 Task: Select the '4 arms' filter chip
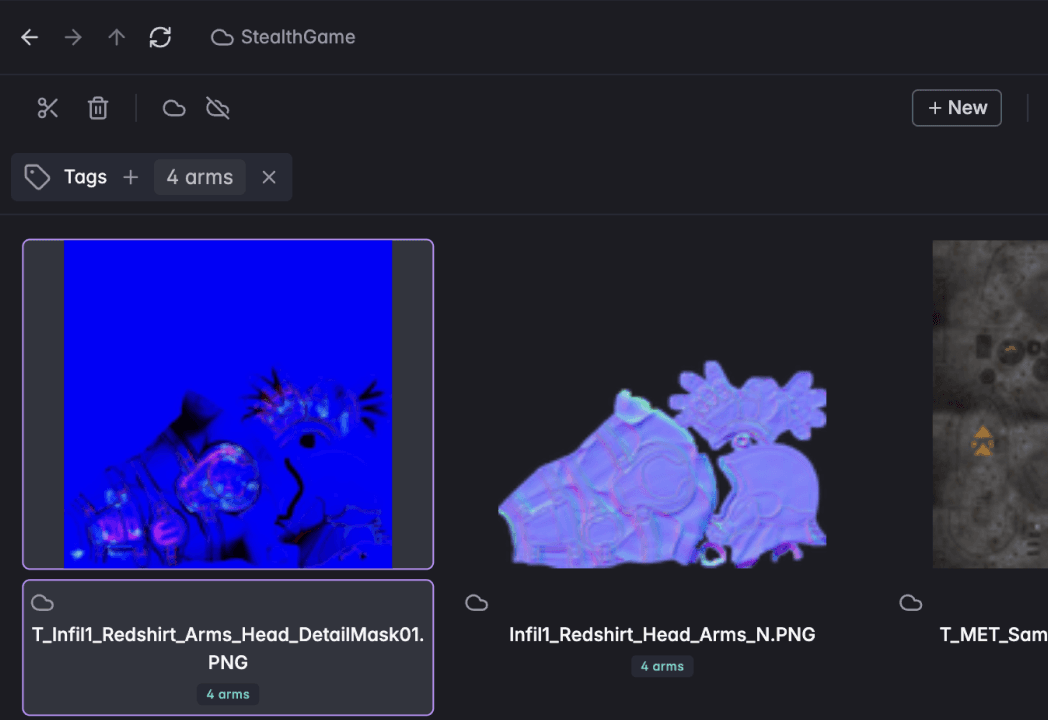pos(199,177)
